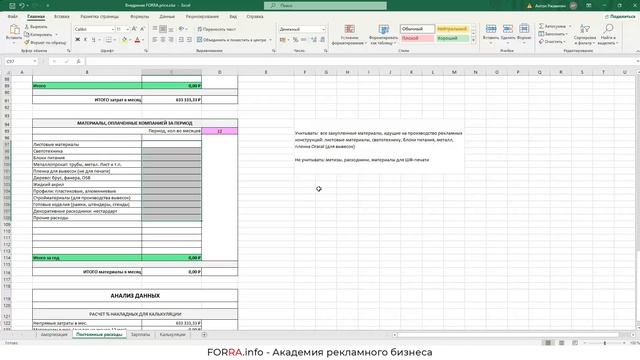Screen dimensions: 640x360
Task: Switch to the Page Layout (Разметка страницы) tab
Action: (100, 17)
